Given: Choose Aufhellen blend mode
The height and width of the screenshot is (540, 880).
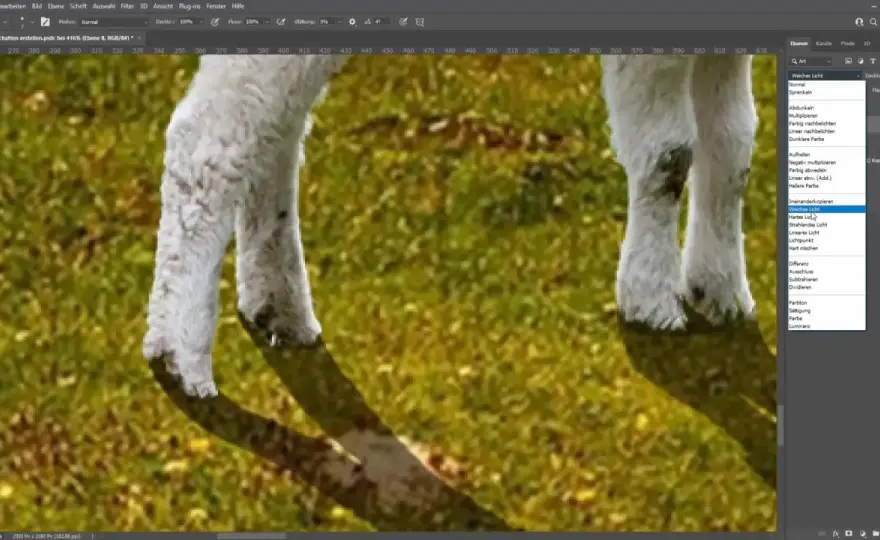Looking at the screenshot, I should point(826,154).
